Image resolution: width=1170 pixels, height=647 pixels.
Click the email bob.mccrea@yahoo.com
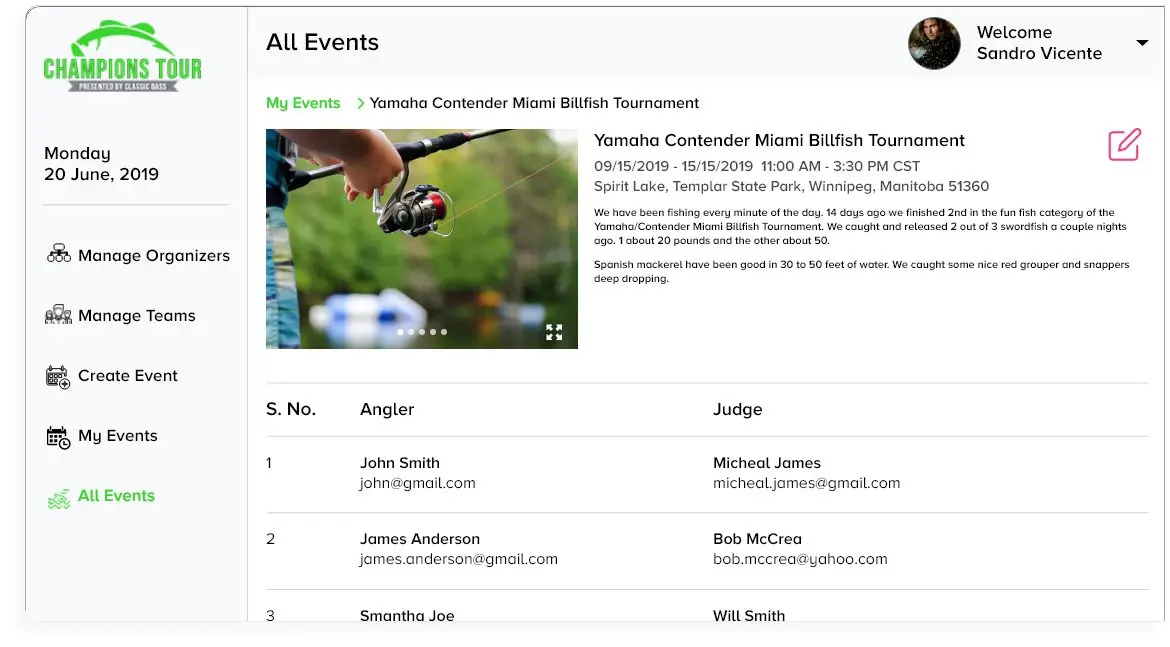click(x=801, y=559)
